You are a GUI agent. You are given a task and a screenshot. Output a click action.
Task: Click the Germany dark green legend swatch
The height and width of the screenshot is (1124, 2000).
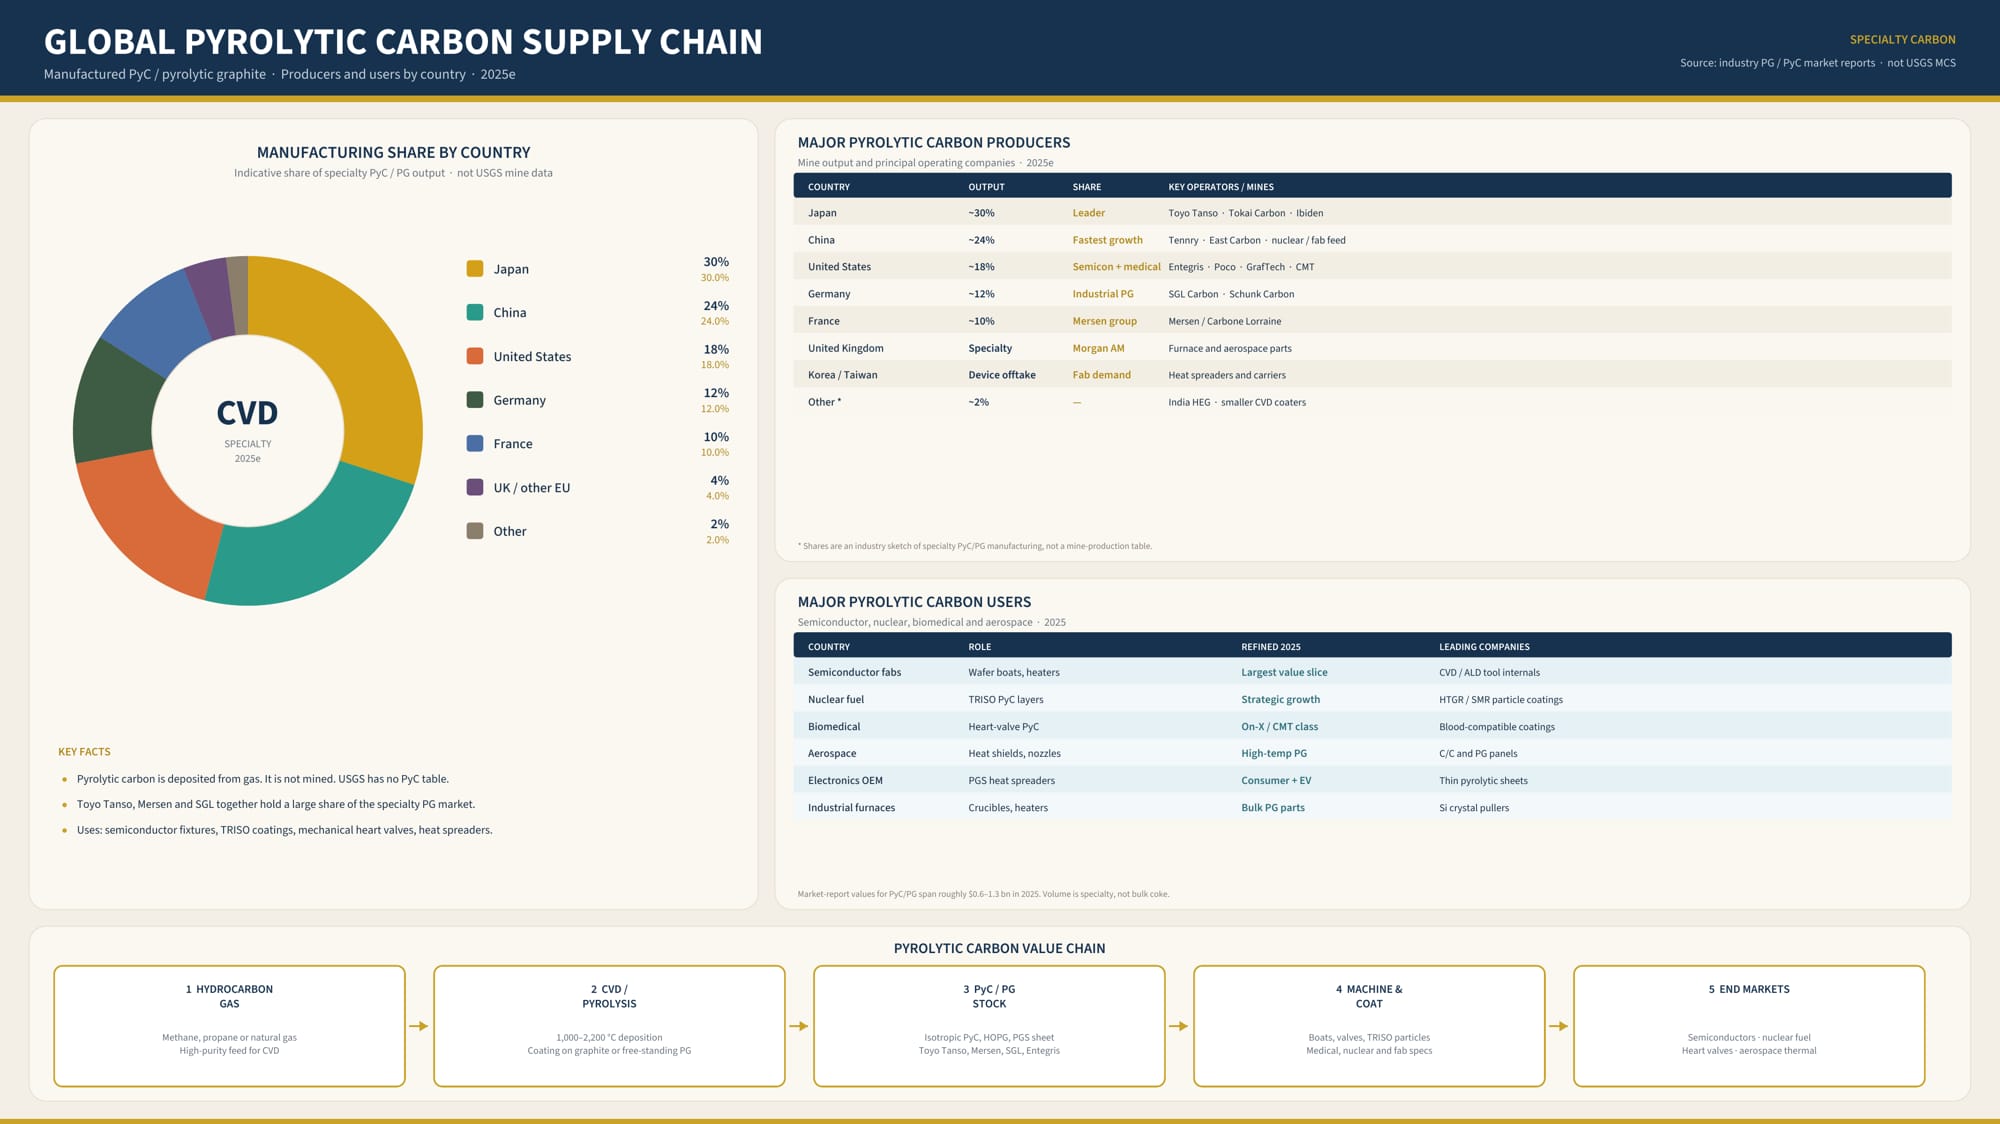tap(475, 400)
